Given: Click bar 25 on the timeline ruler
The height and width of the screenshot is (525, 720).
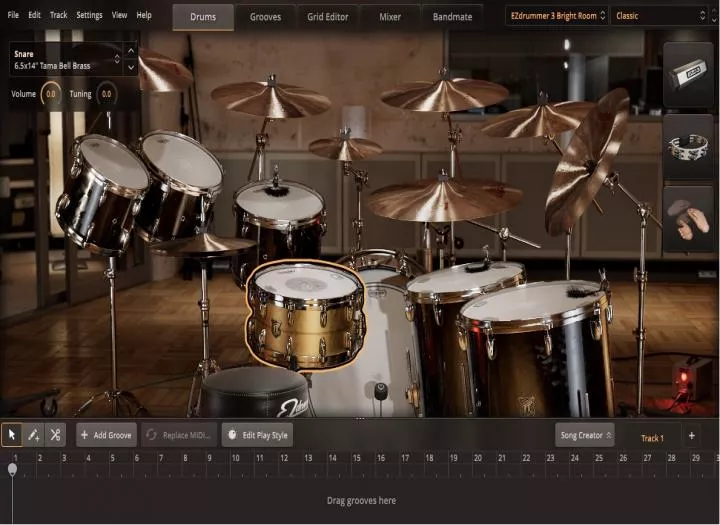Looking at the screenshot, I should (x=599, y=458).
